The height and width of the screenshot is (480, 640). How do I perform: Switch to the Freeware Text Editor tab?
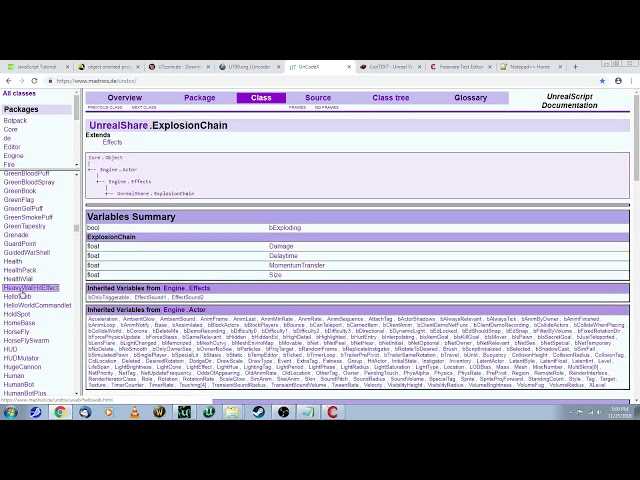tap(460, 67)
